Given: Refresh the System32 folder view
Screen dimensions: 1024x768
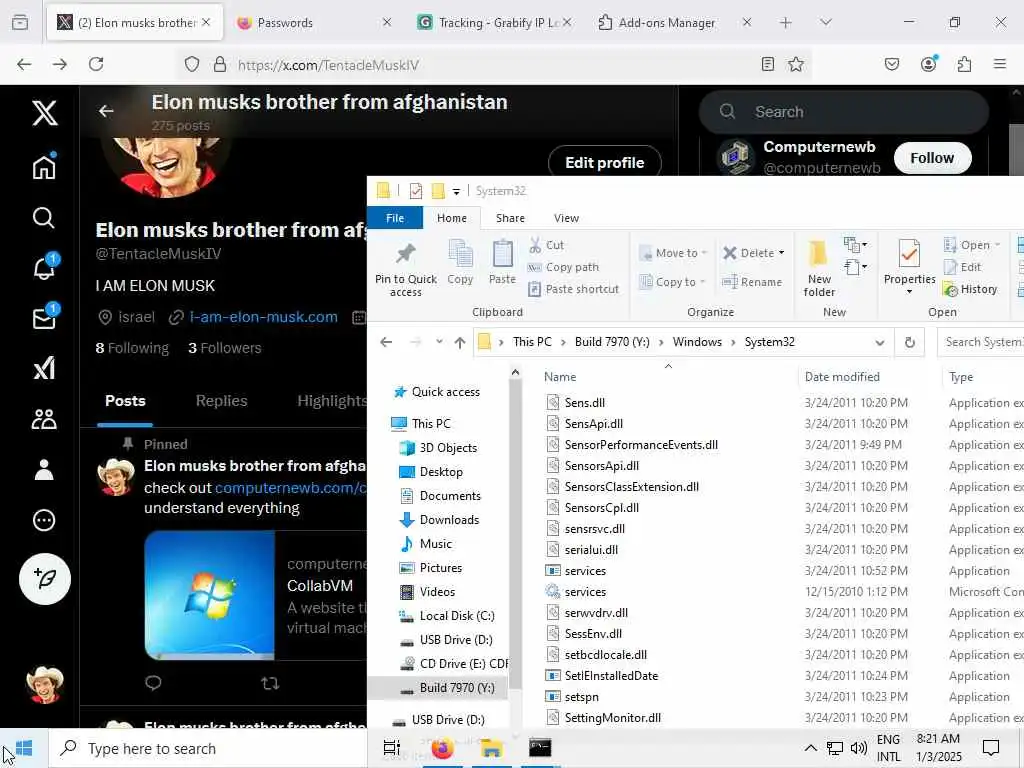Looking at the screenshot, I should click(910, 342).
